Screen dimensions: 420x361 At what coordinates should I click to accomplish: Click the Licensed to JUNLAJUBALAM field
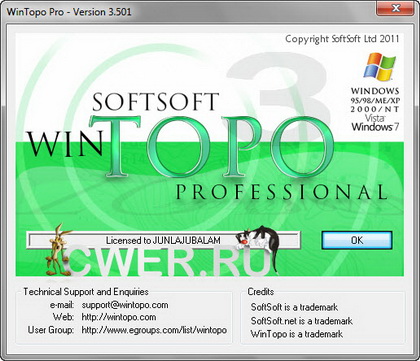(x=163, y=240)
